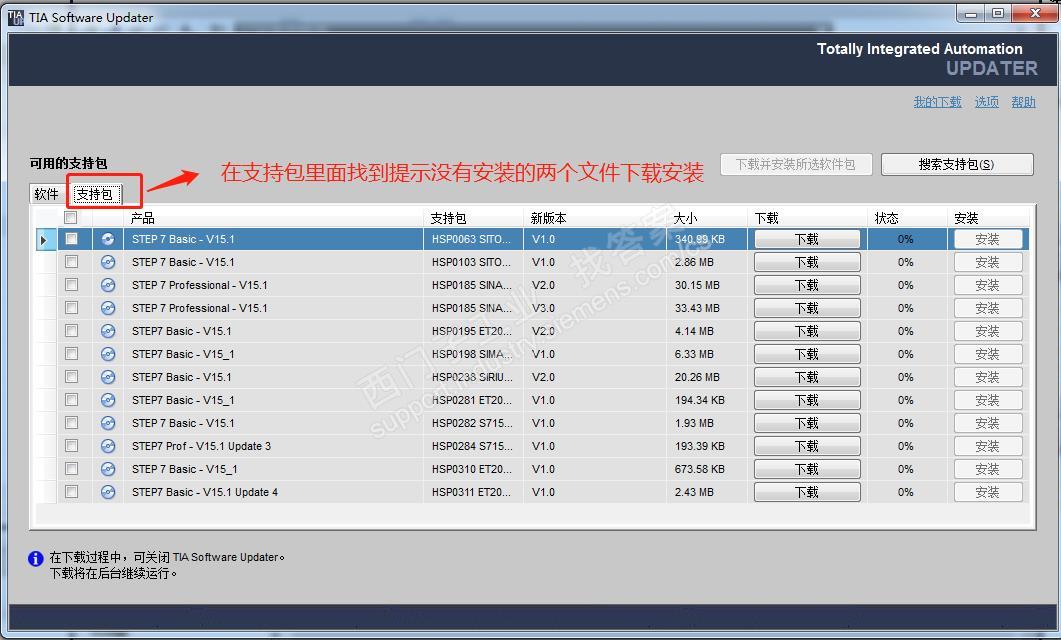Click the 下载 button for HSP0281

[807, 400]
